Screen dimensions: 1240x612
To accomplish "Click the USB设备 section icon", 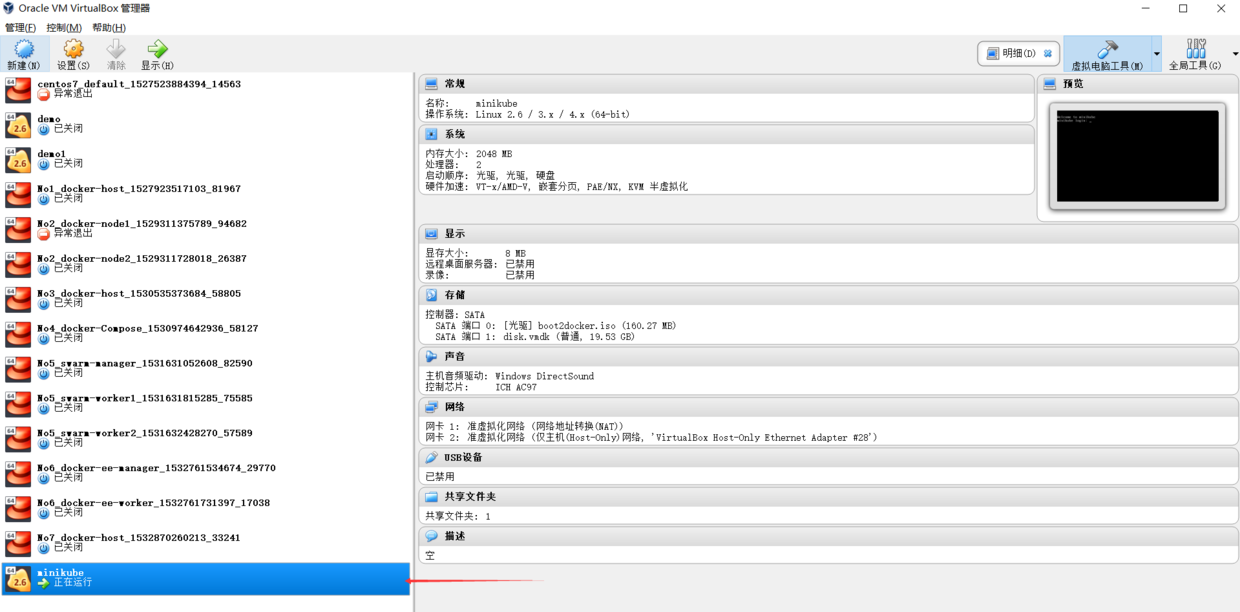I will click(431, 457).
